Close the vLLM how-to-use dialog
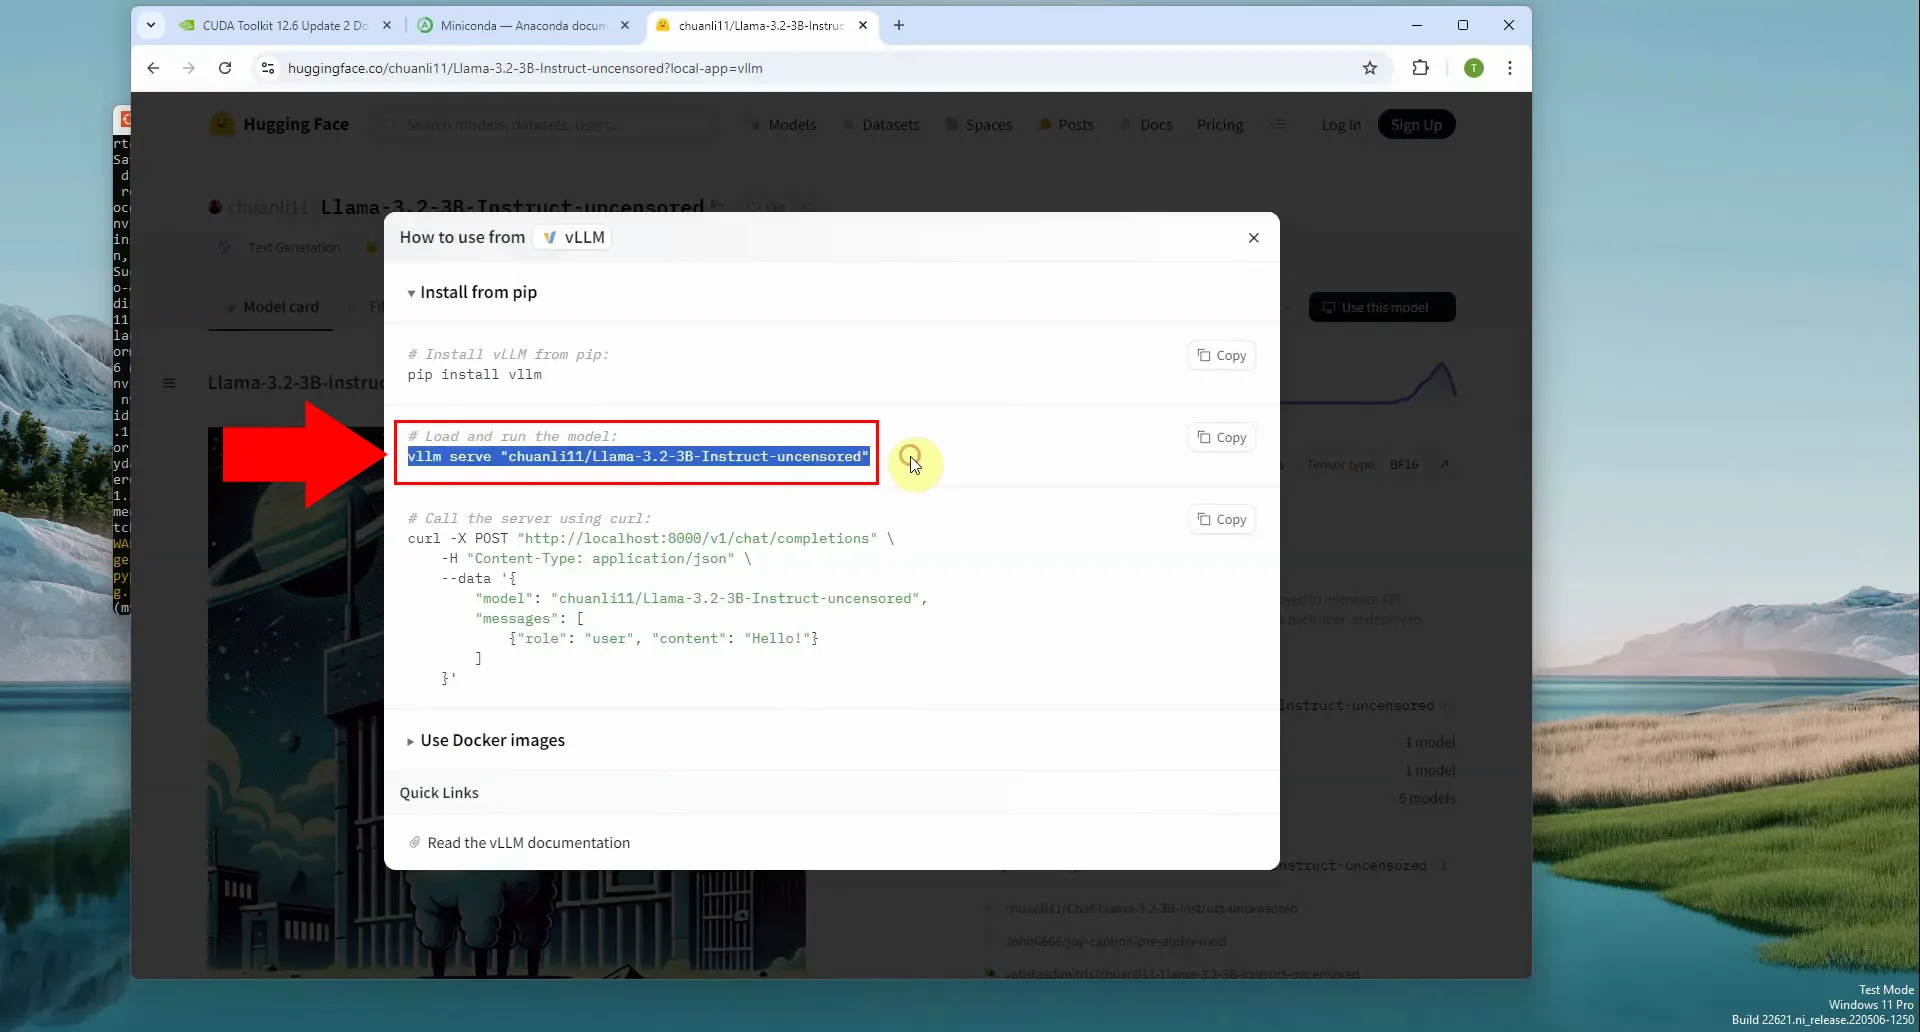 pos(1253,238)
